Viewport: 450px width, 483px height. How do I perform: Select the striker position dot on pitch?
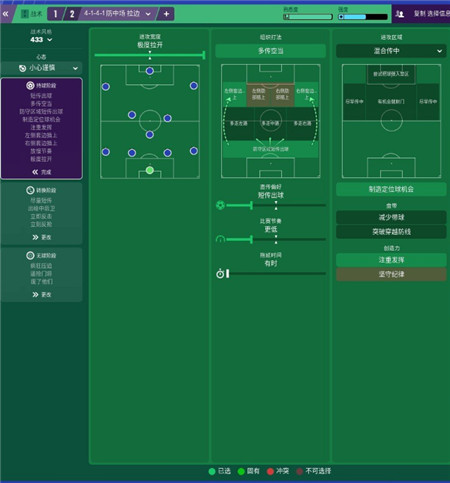tap(150, 71)
